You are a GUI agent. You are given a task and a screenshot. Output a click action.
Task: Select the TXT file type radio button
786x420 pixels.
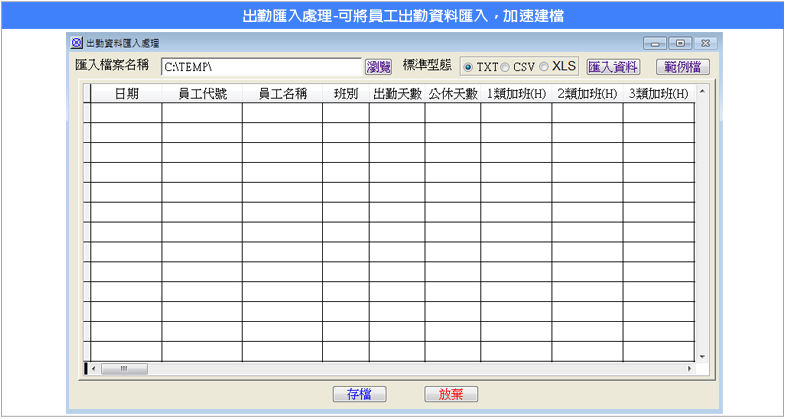click(469, 67)
